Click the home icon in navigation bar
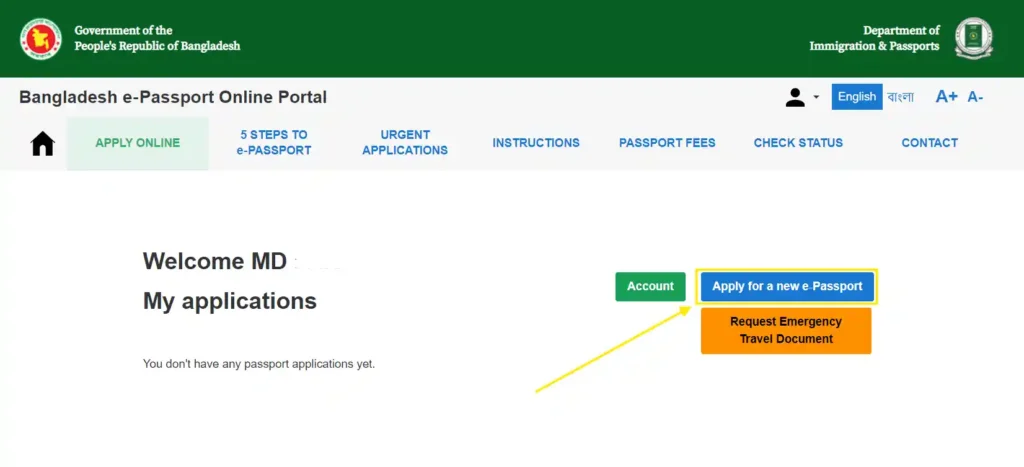Viewport: 1024px width, 467px height. pyautogui.click(x=42, y=143)
